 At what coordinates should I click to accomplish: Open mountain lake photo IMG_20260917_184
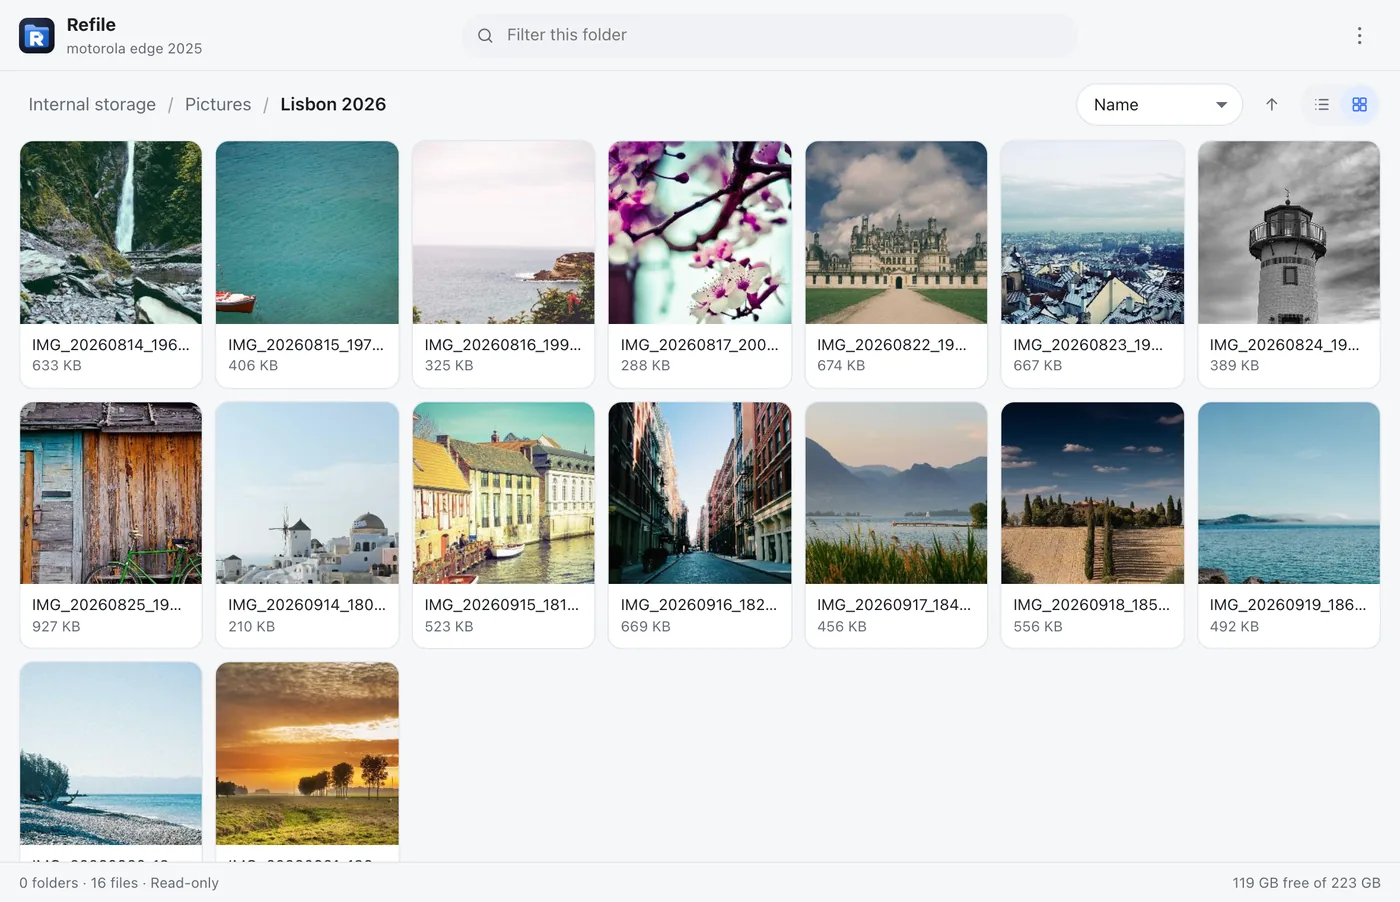[x=896, y=525]
